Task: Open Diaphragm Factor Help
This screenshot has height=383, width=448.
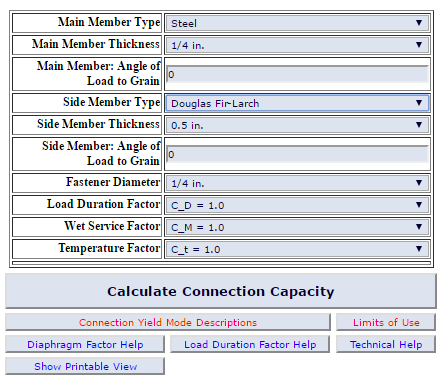Action: pos(85,344)
